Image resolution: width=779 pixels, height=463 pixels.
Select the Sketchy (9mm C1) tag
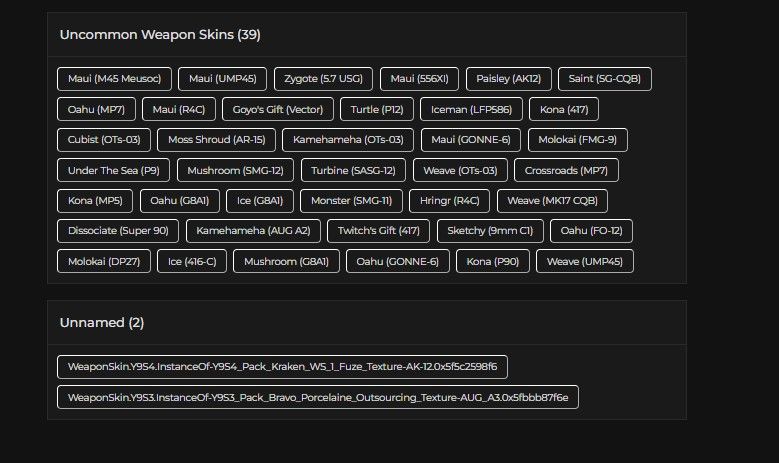click(490, 231)
